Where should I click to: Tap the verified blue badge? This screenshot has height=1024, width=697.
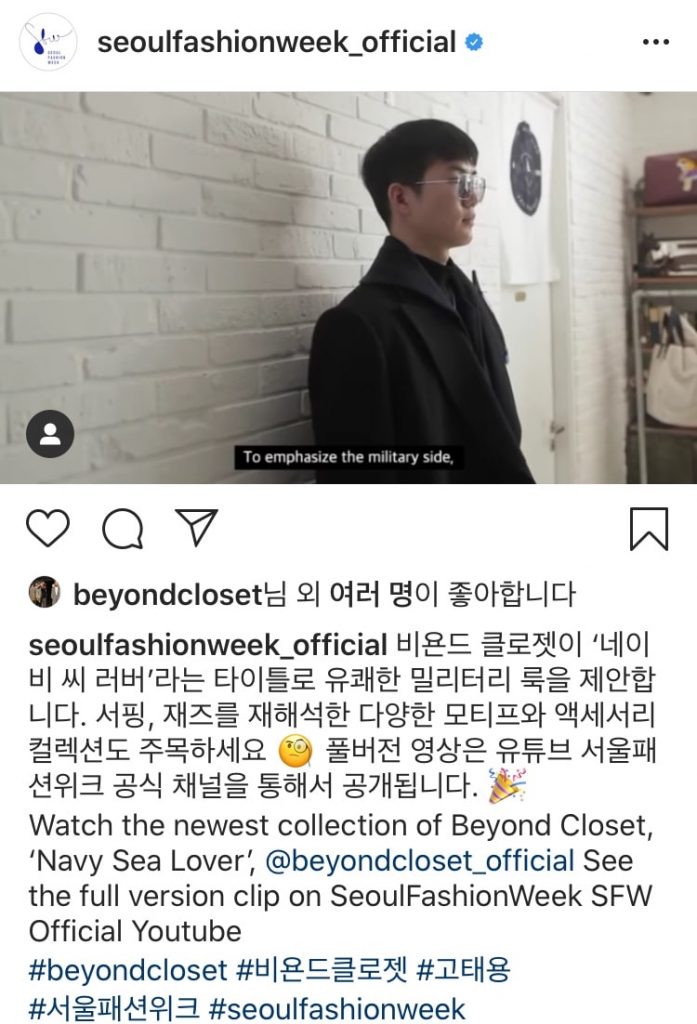[x=474, y=42]
